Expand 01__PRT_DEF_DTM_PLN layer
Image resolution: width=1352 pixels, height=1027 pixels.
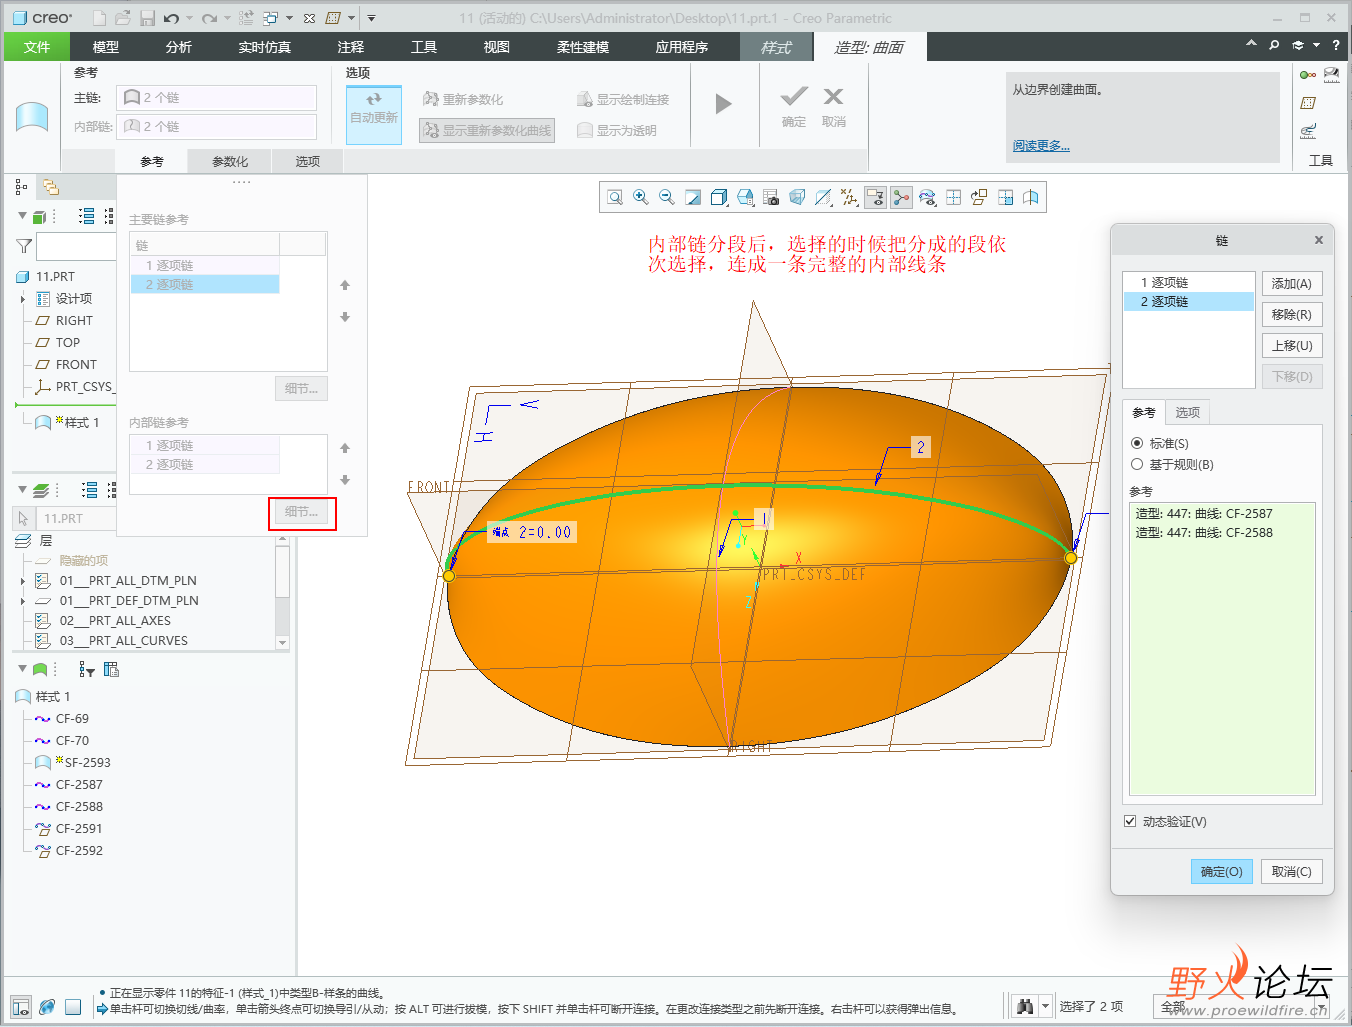coord(23,601)
